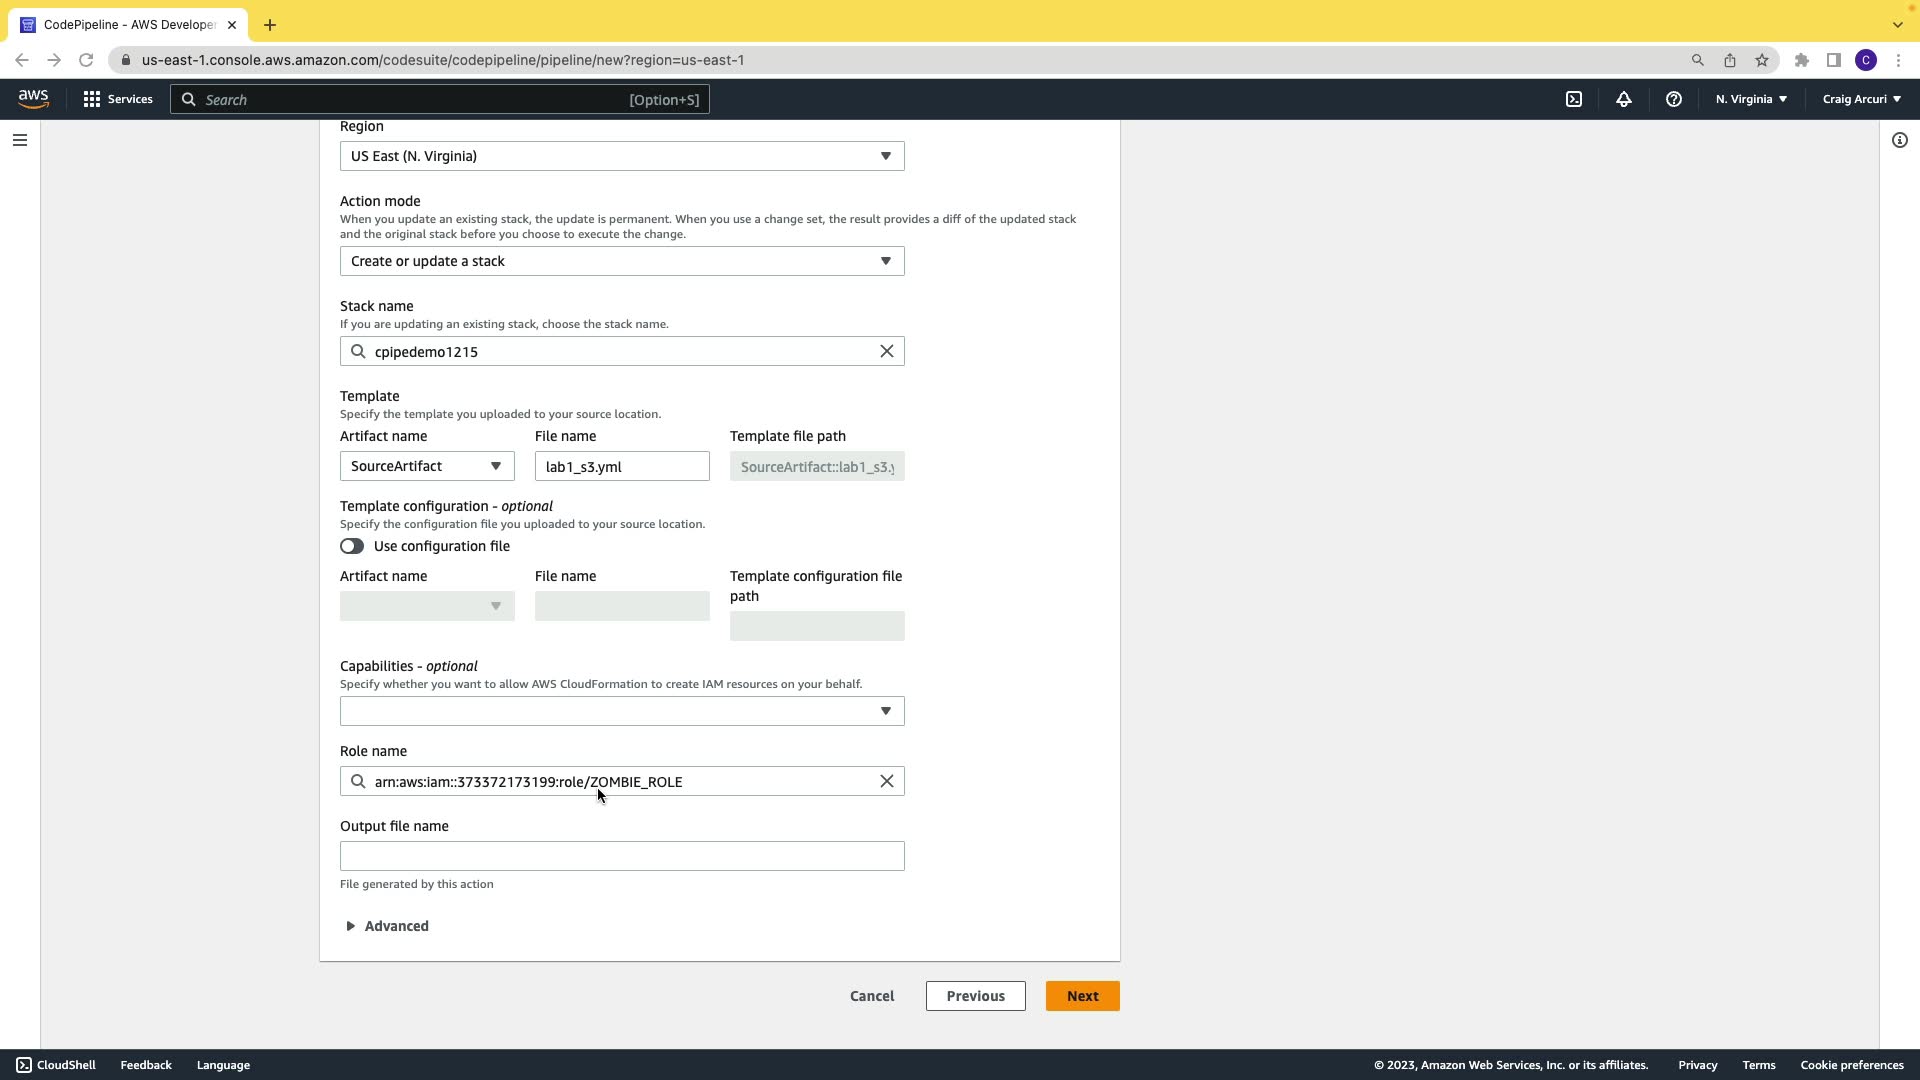This screenshot has height=1080, width=1920.
Task: Clear the Role name field
Action: coord(886,781)
